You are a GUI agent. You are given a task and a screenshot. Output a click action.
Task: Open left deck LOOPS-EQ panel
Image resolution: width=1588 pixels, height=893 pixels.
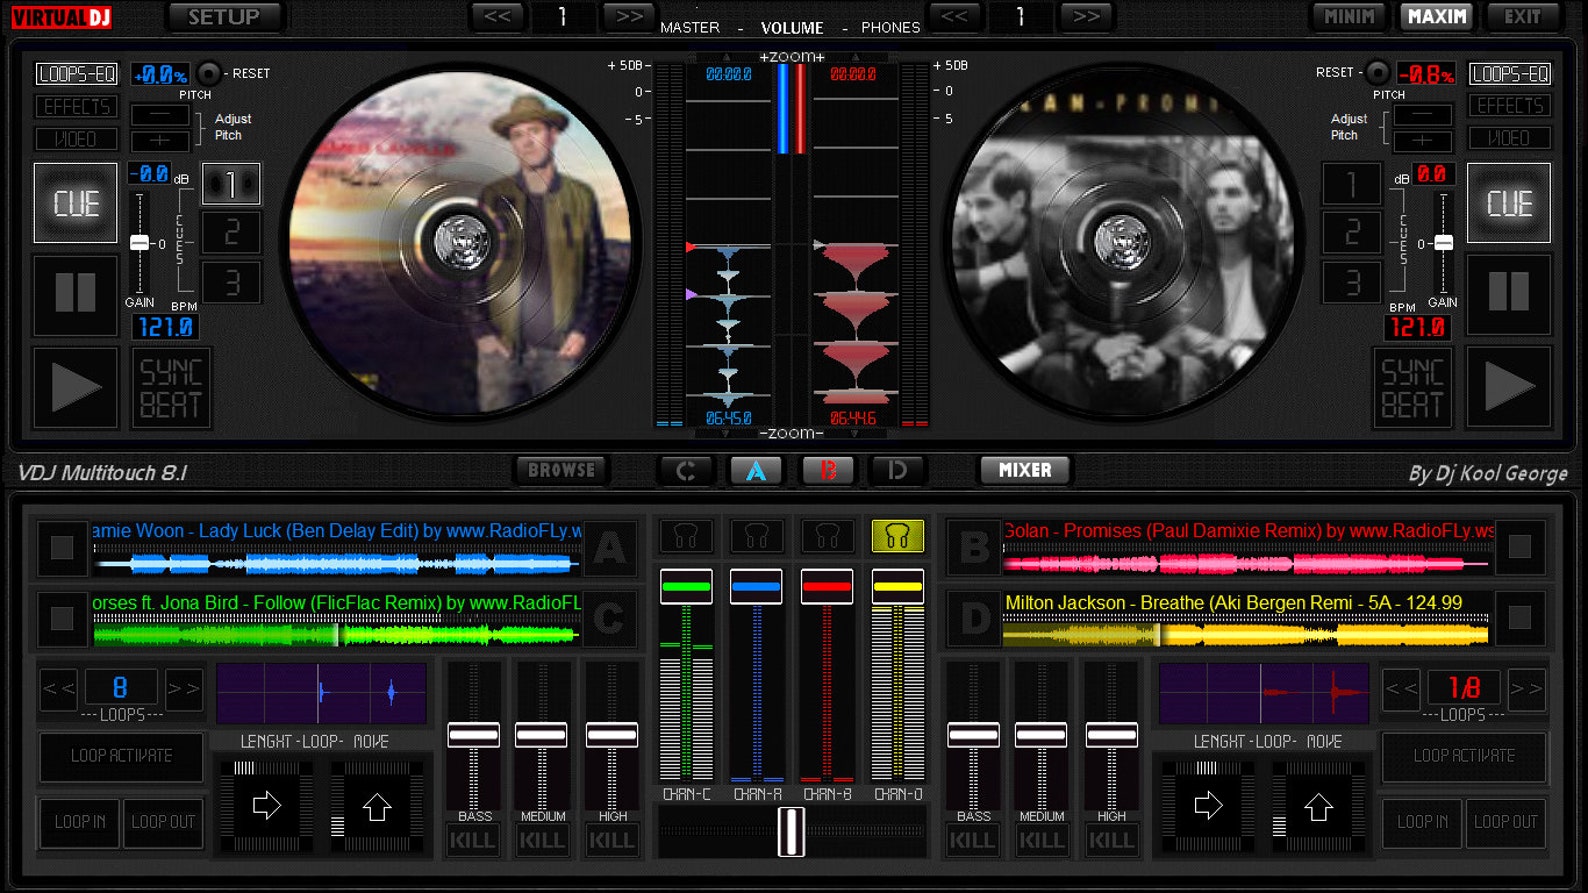pyautogui.click(x=77, y=74)
